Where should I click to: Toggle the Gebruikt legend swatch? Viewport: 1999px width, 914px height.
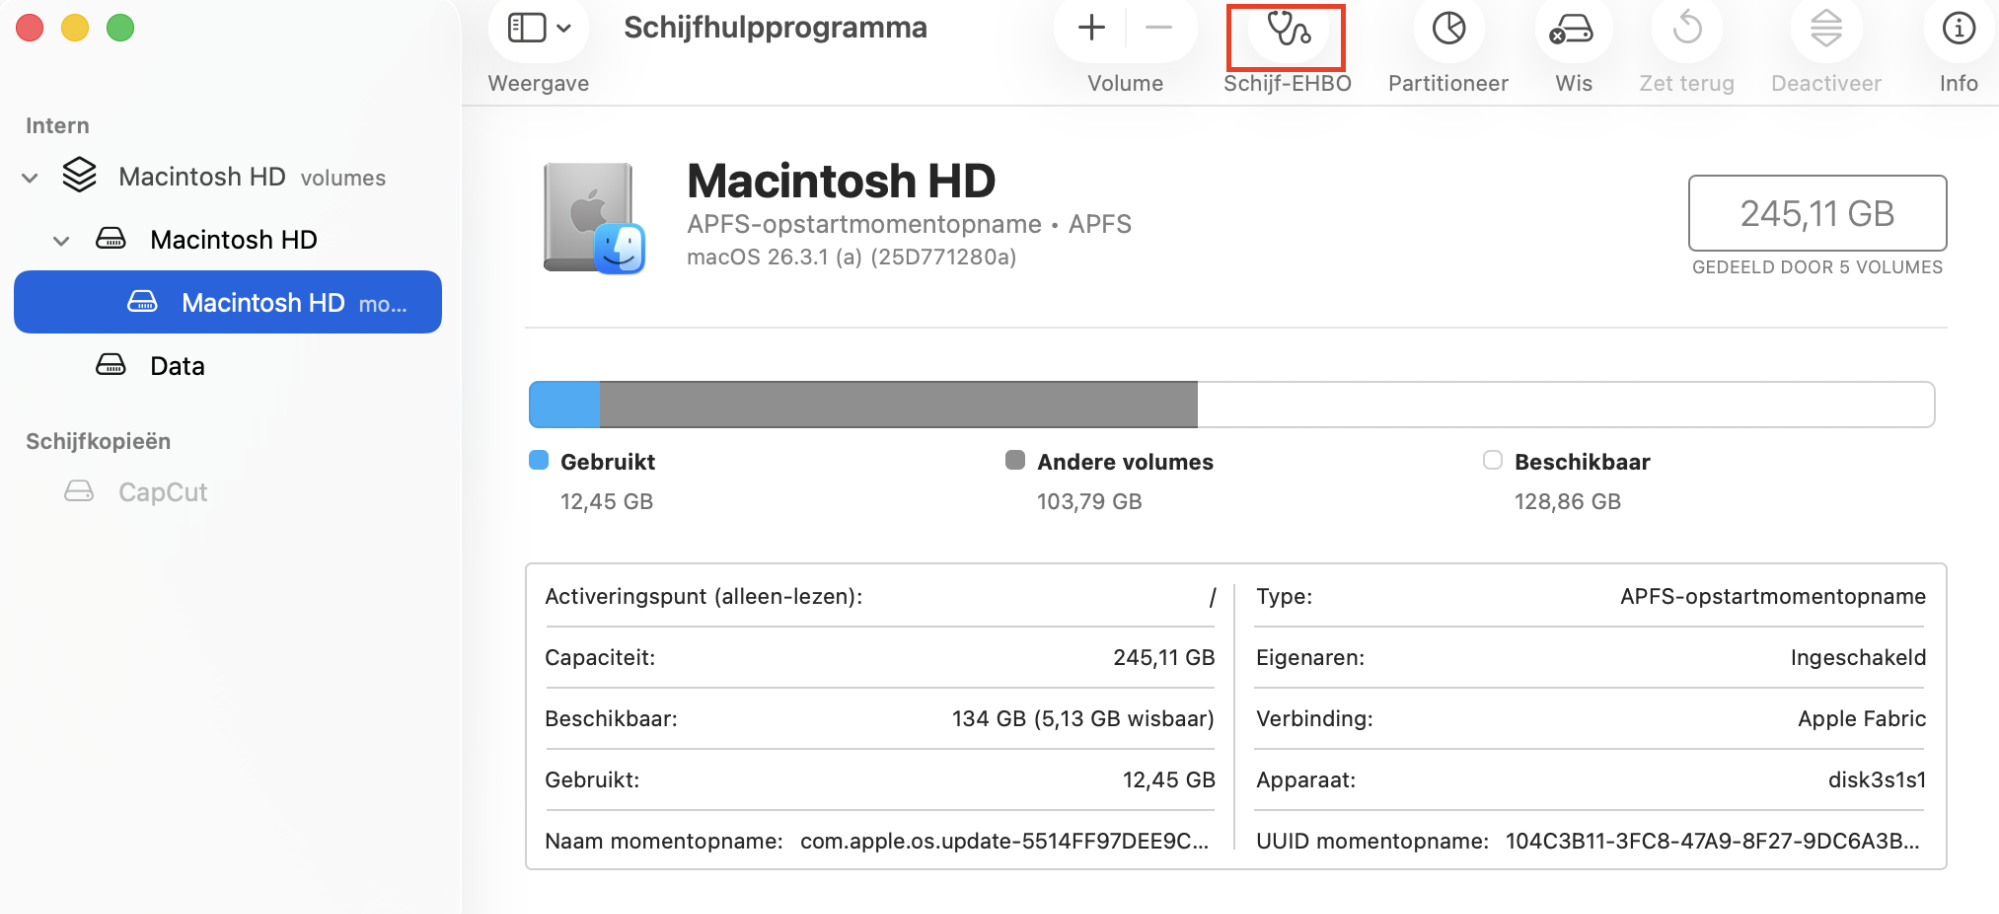pyautogui.click(x=538, y=460)
